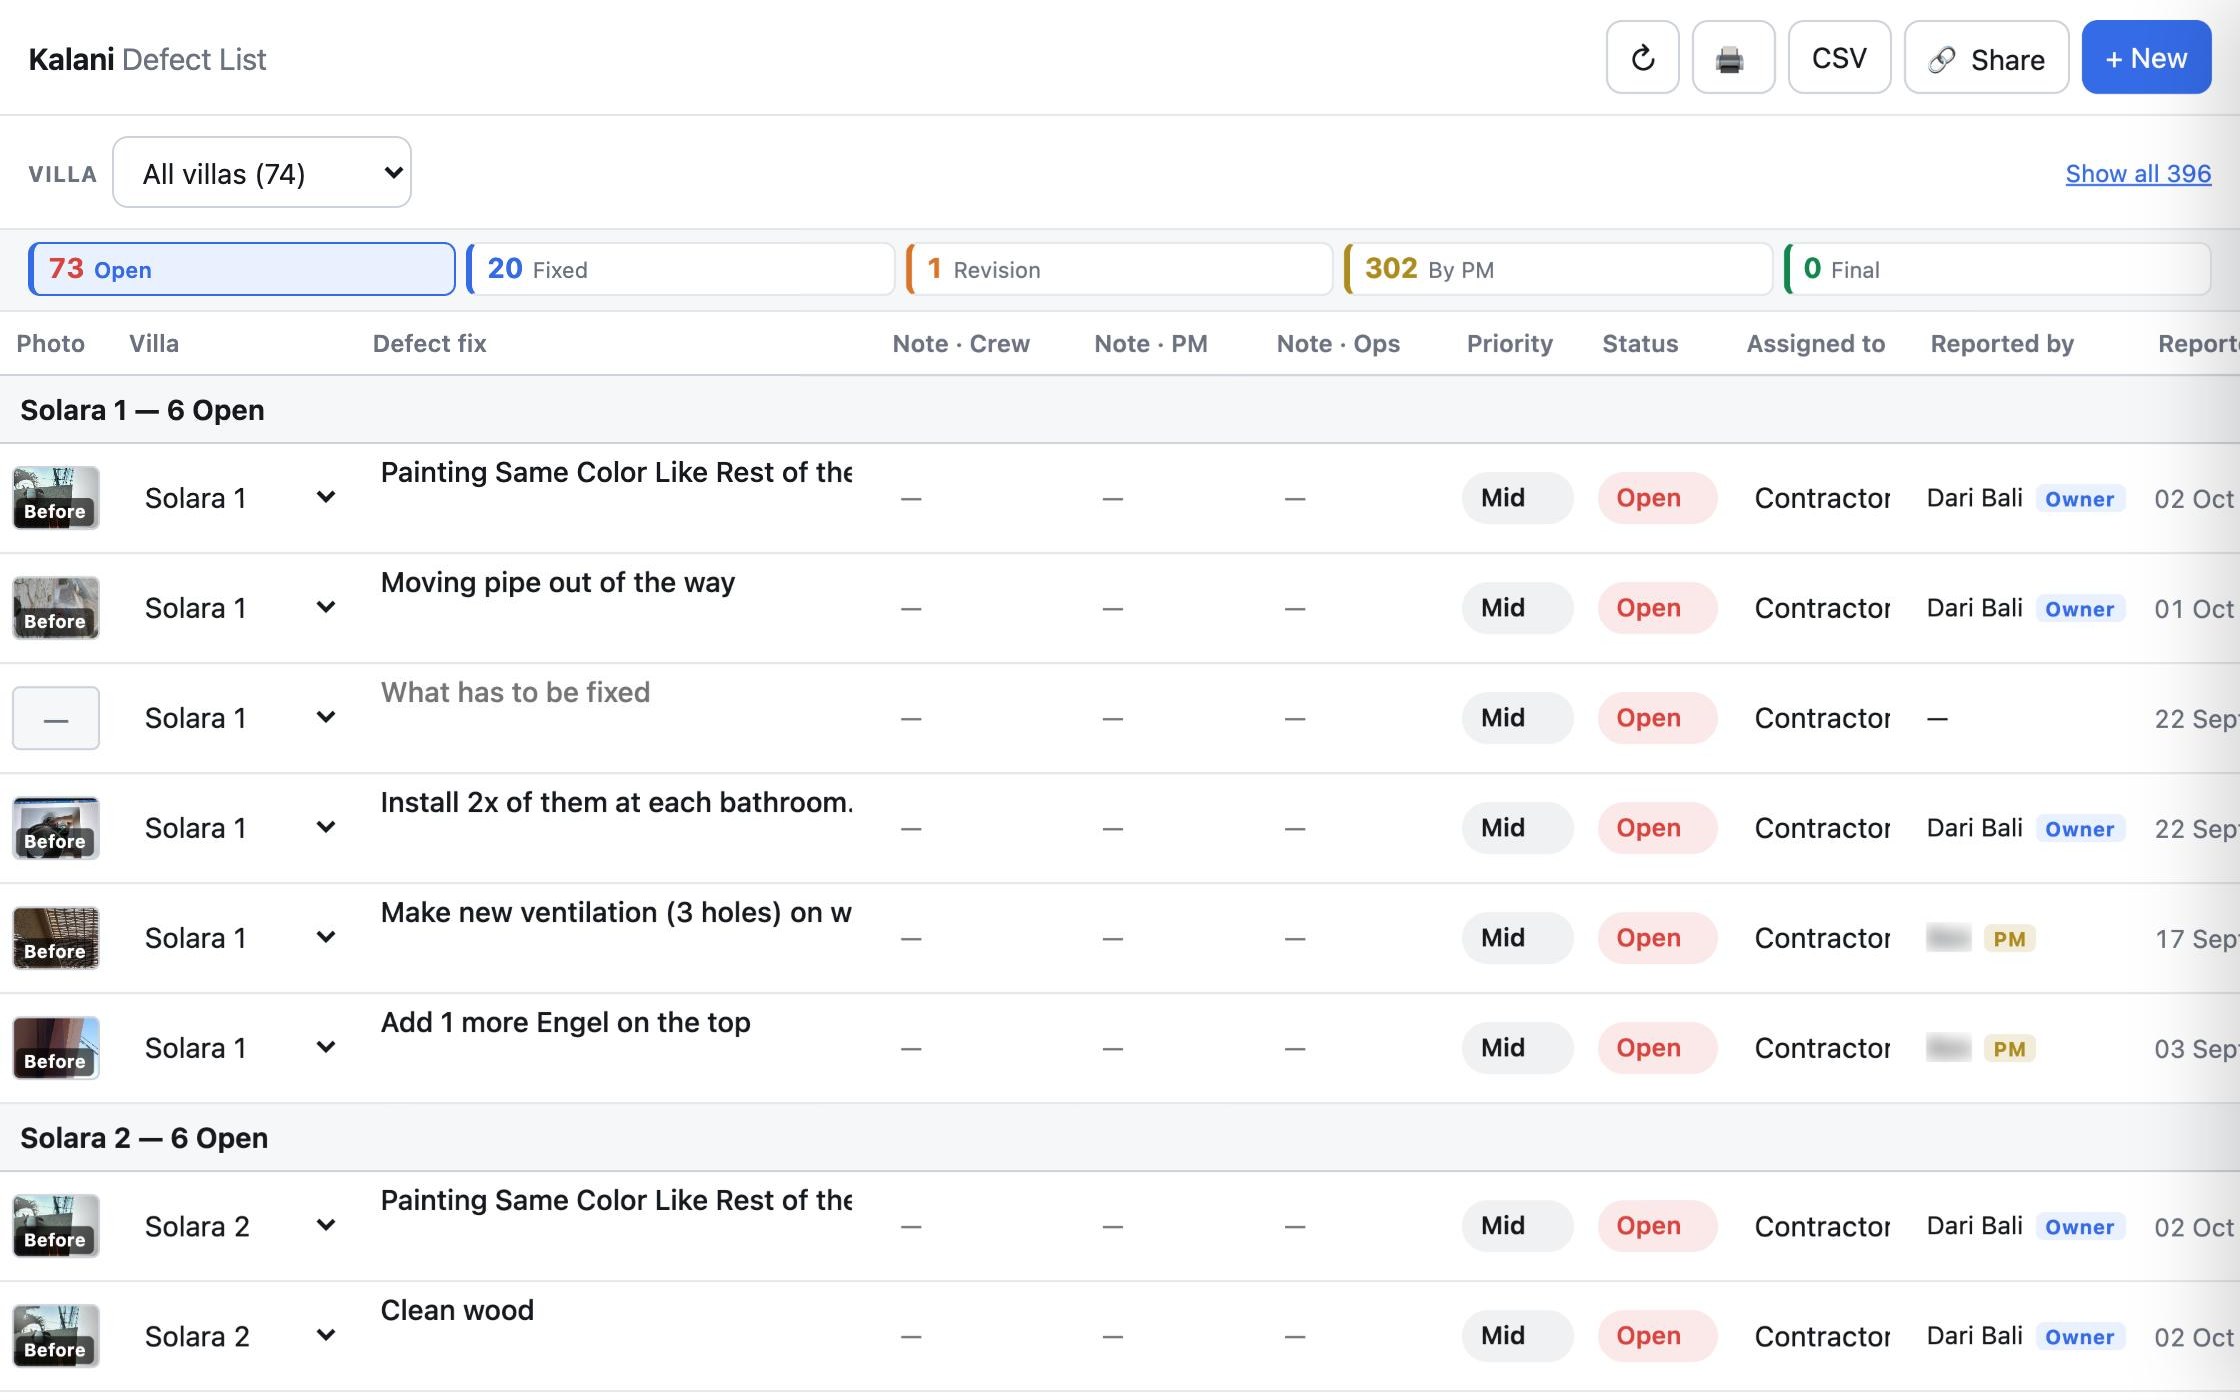2240x1400 pixels.
Task: Open the Share link button
Action: 1986,58
